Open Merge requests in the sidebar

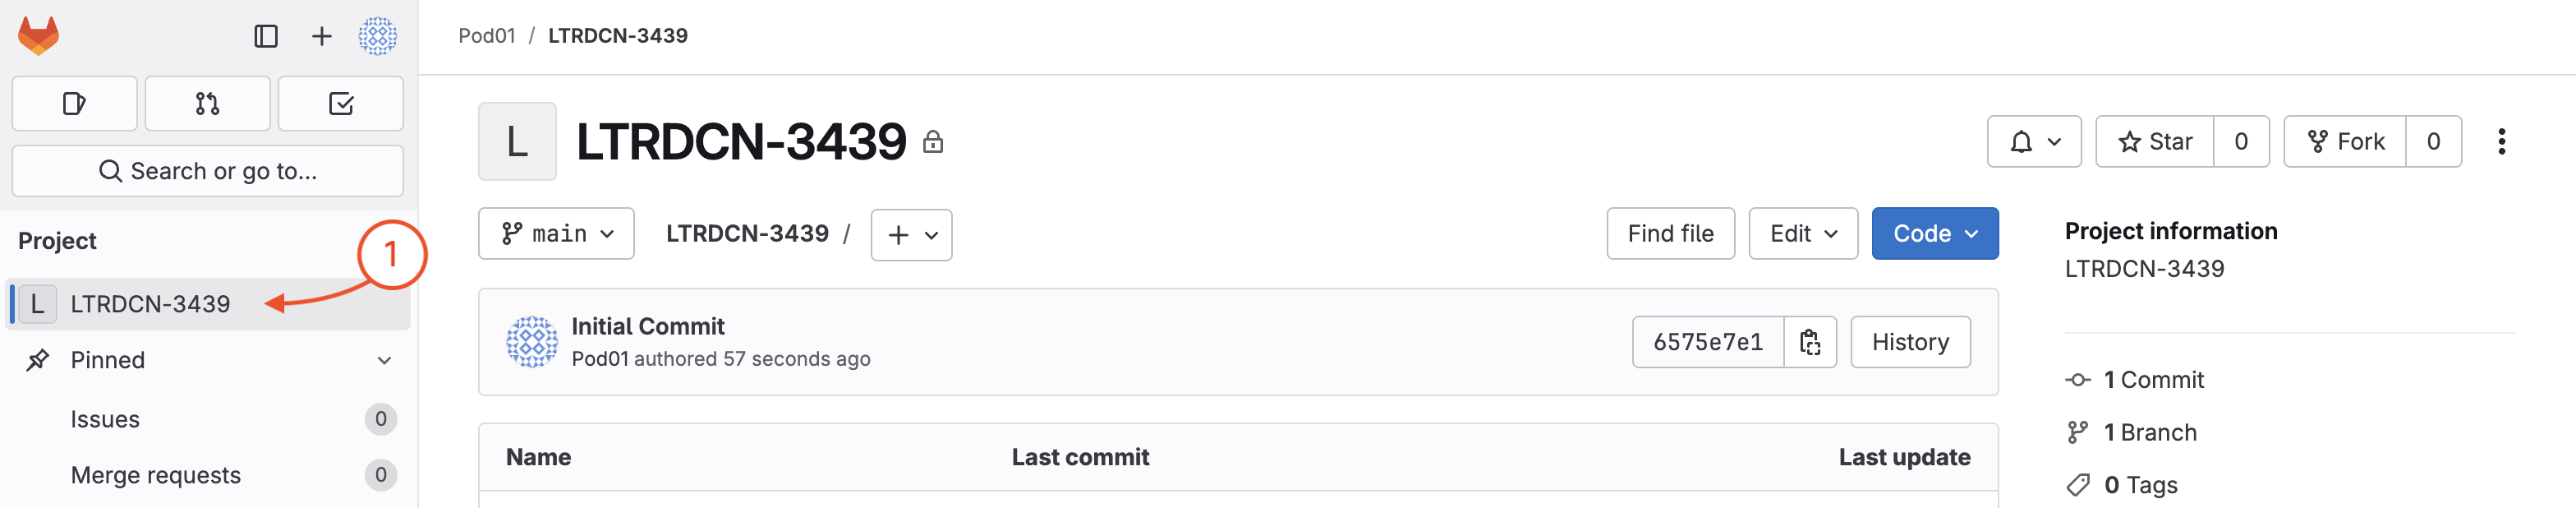(x=155, y=475)
